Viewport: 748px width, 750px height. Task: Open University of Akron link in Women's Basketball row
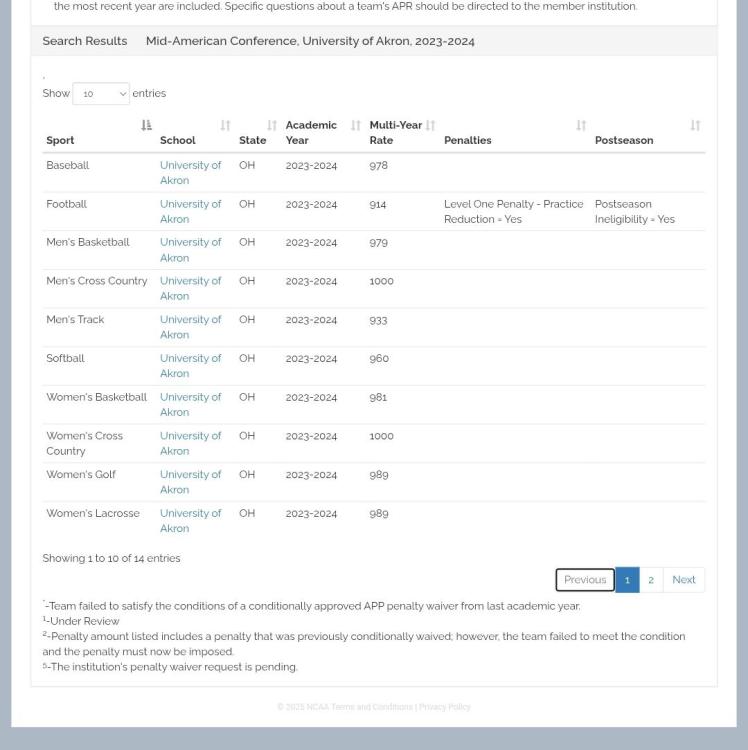[x=190, y=405]
